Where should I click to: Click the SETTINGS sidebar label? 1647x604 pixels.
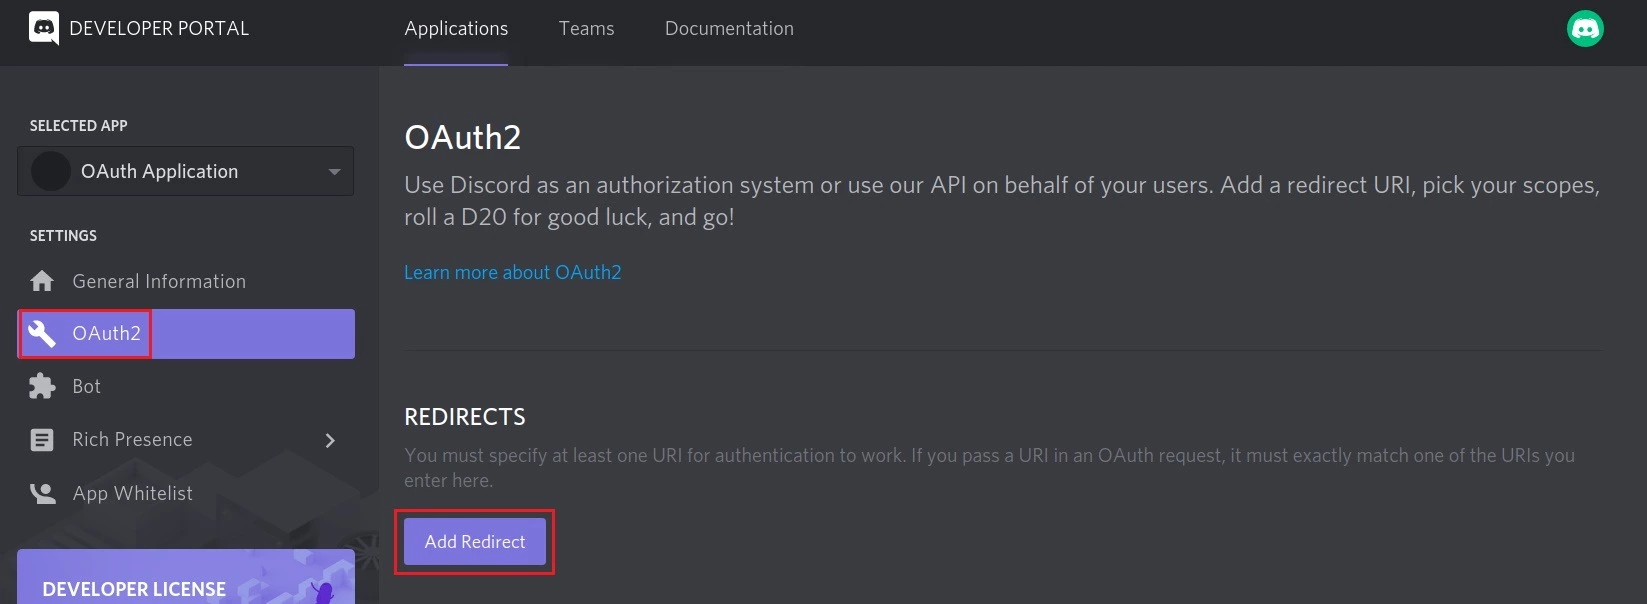(63, 236)
